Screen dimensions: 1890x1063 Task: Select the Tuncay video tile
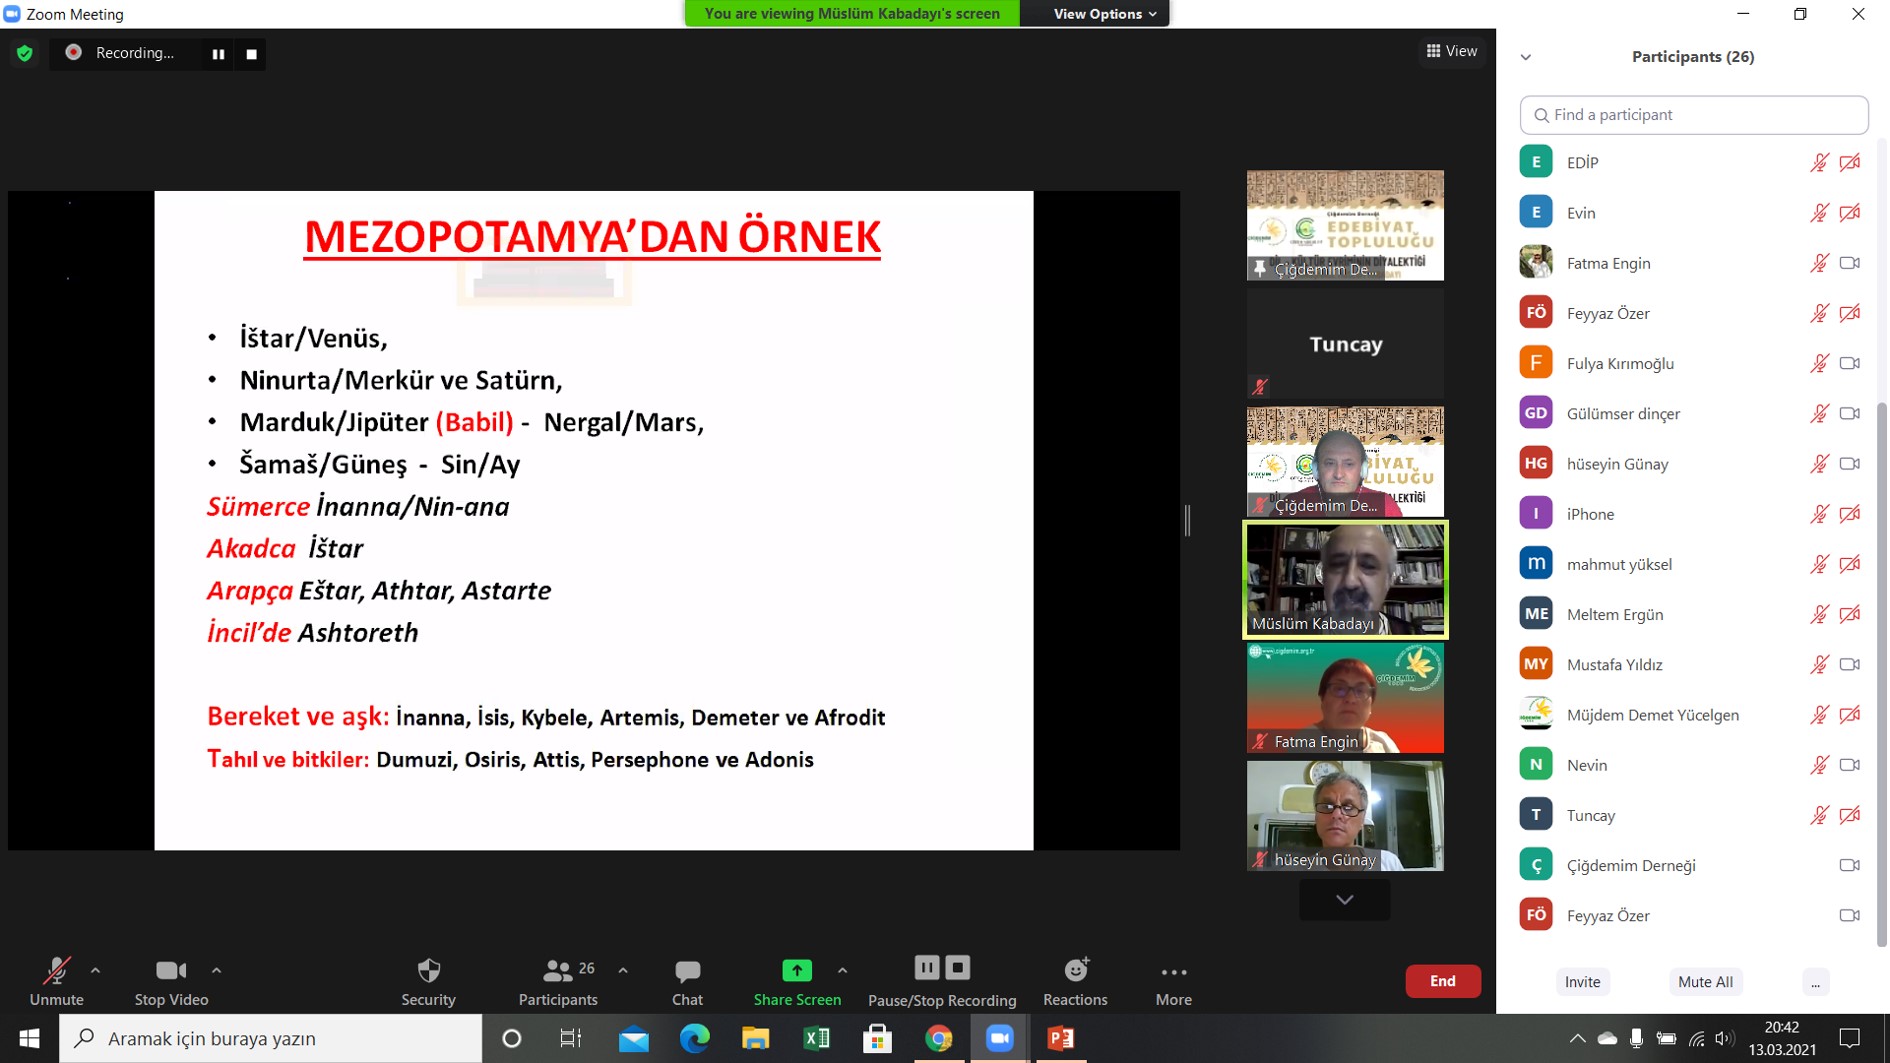[1345, 343]
